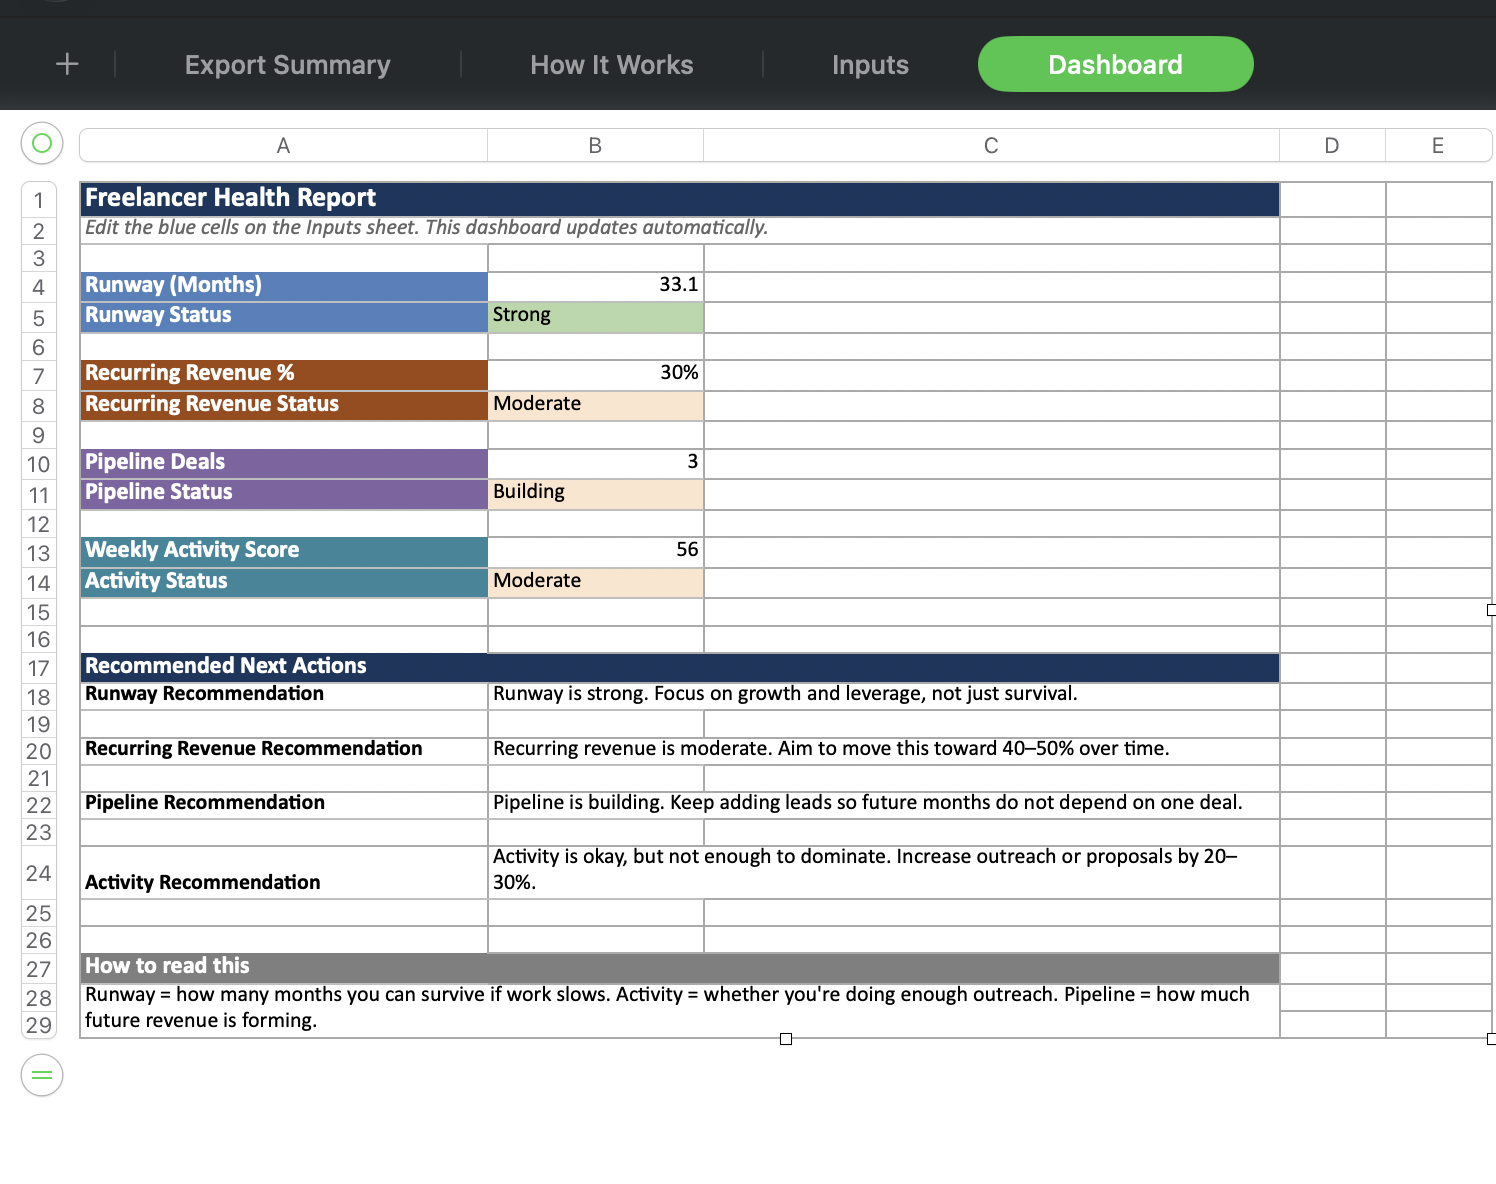Click the table resize handle at bottom edge
This screenshot has height=1184, width=1496.
coord(786,1039)
